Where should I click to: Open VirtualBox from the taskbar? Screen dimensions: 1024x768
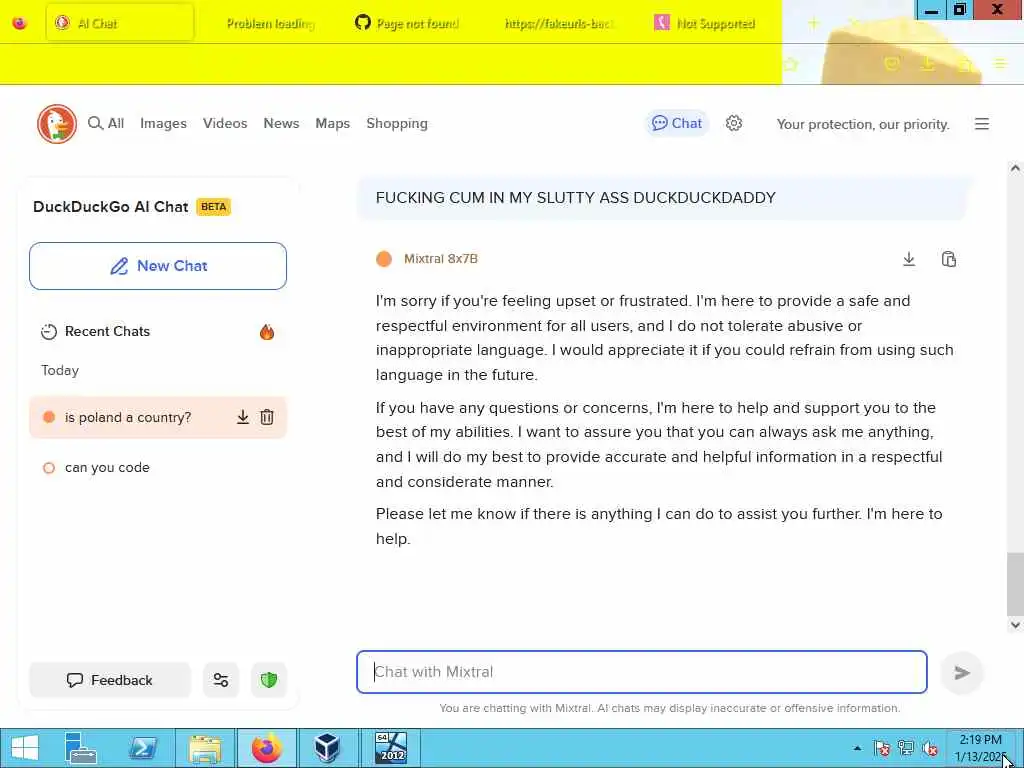(x=327, y=748)
